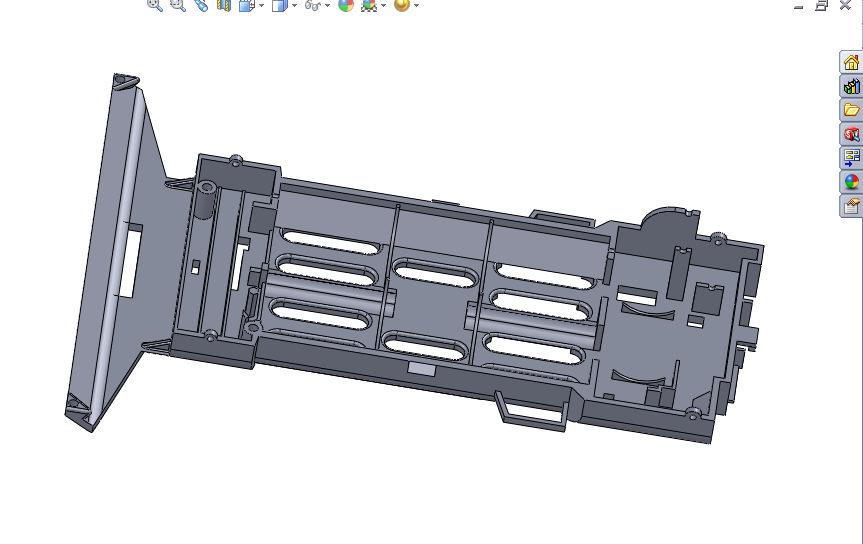The height and width of the screenshot is (544, 863).
Task: Activate the Section View tool
Action: click(223, 5)
